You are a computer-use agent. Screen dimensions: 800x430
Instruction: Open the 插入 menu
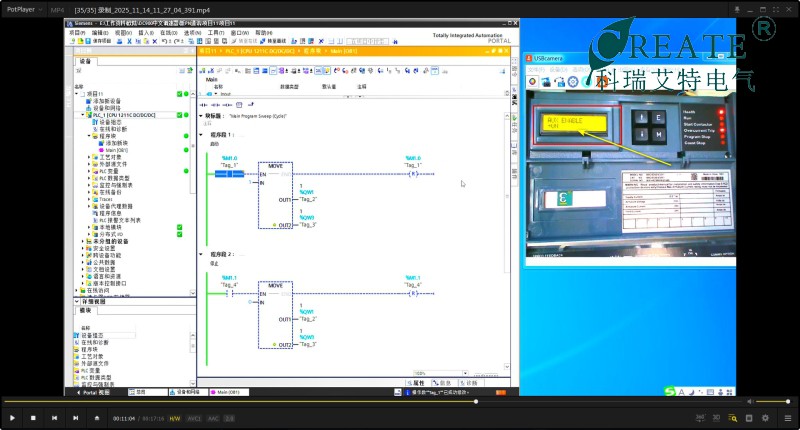146,33
